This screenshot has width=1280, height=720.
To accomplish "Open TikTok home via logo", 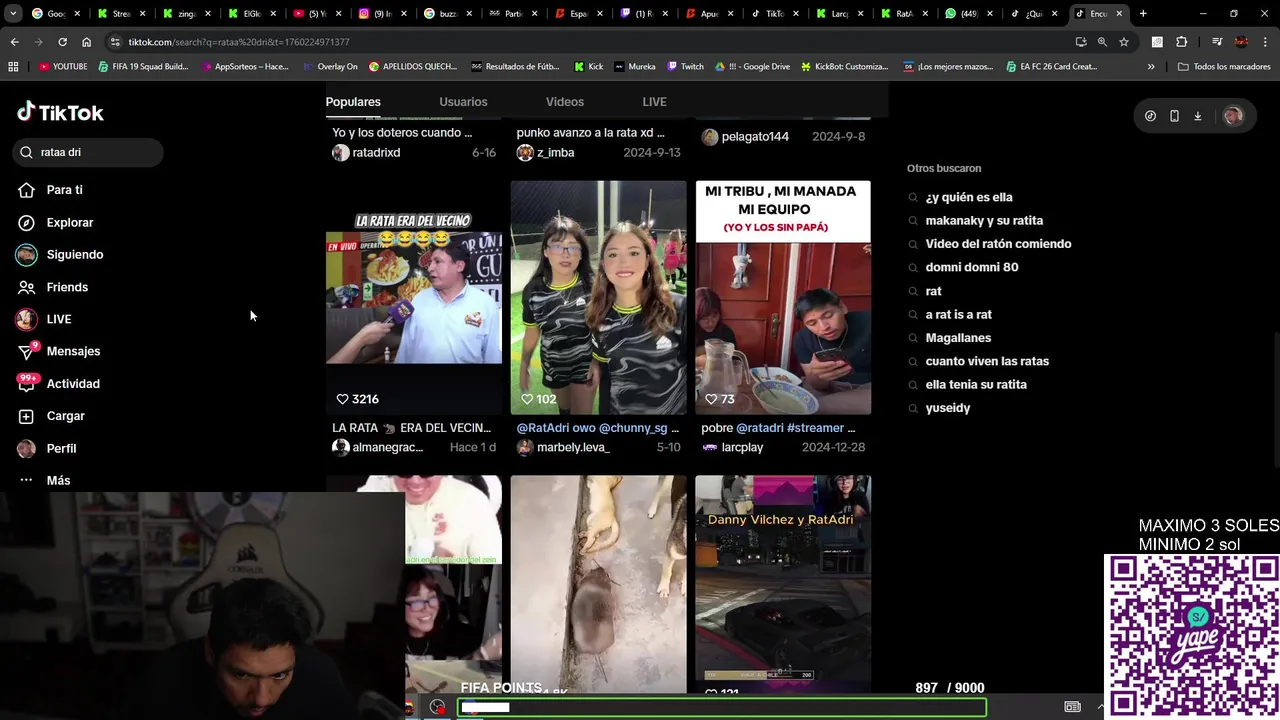I will [x=60, y=112].
